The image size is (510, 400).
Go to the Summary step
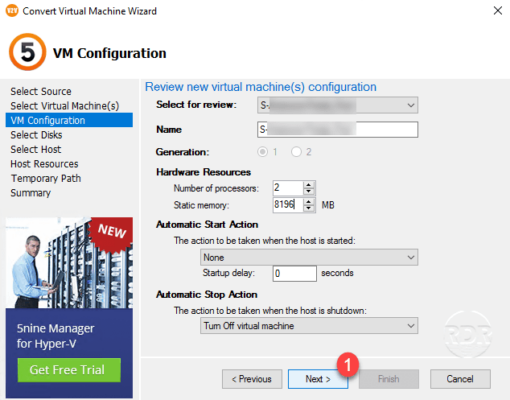[x=30, y=193]
